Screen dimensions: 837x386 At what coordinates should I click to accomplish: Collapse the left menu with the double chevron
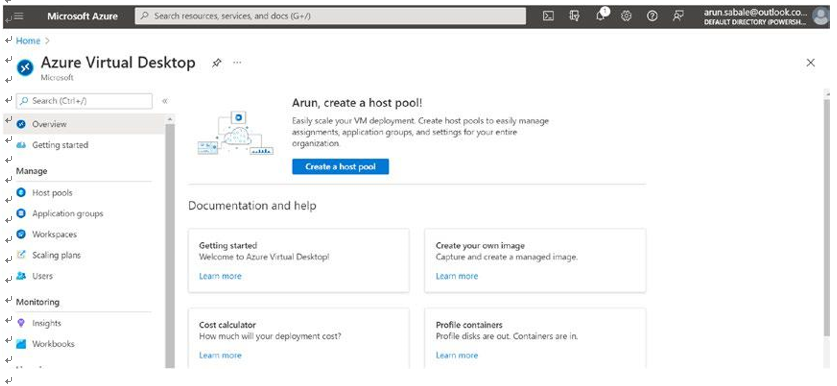tap(165, 100)
